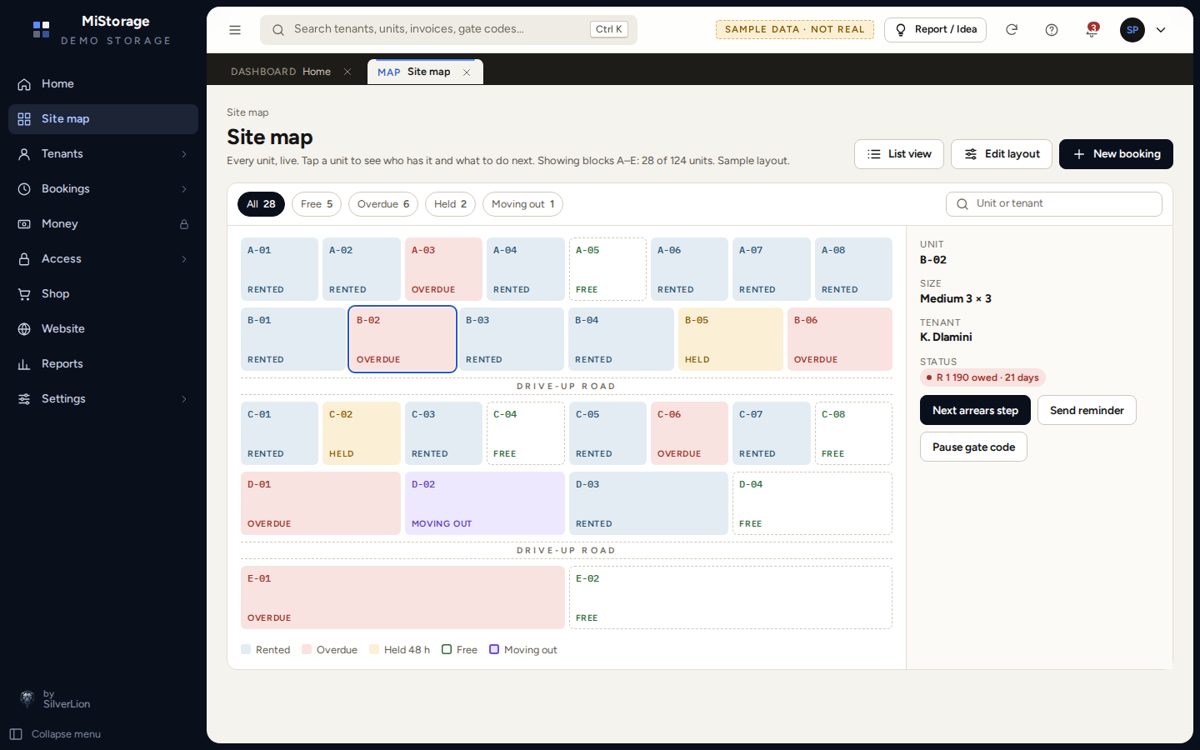Click the Edit layout button
Image resolution: width=1200 pixels, height=750 pixels.
pyautogui.click(x=1001, y=154)
